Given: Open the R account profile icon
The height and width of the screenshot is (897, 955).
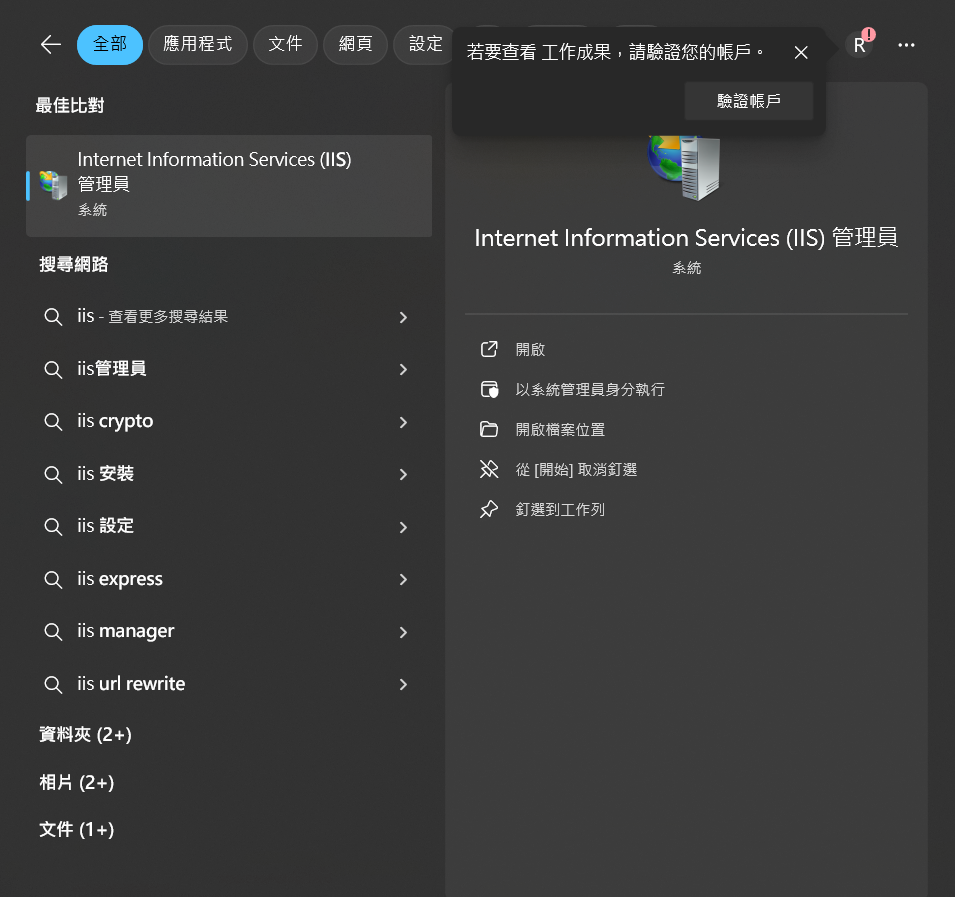Looking at the screenshot, I should coord(859,45).
